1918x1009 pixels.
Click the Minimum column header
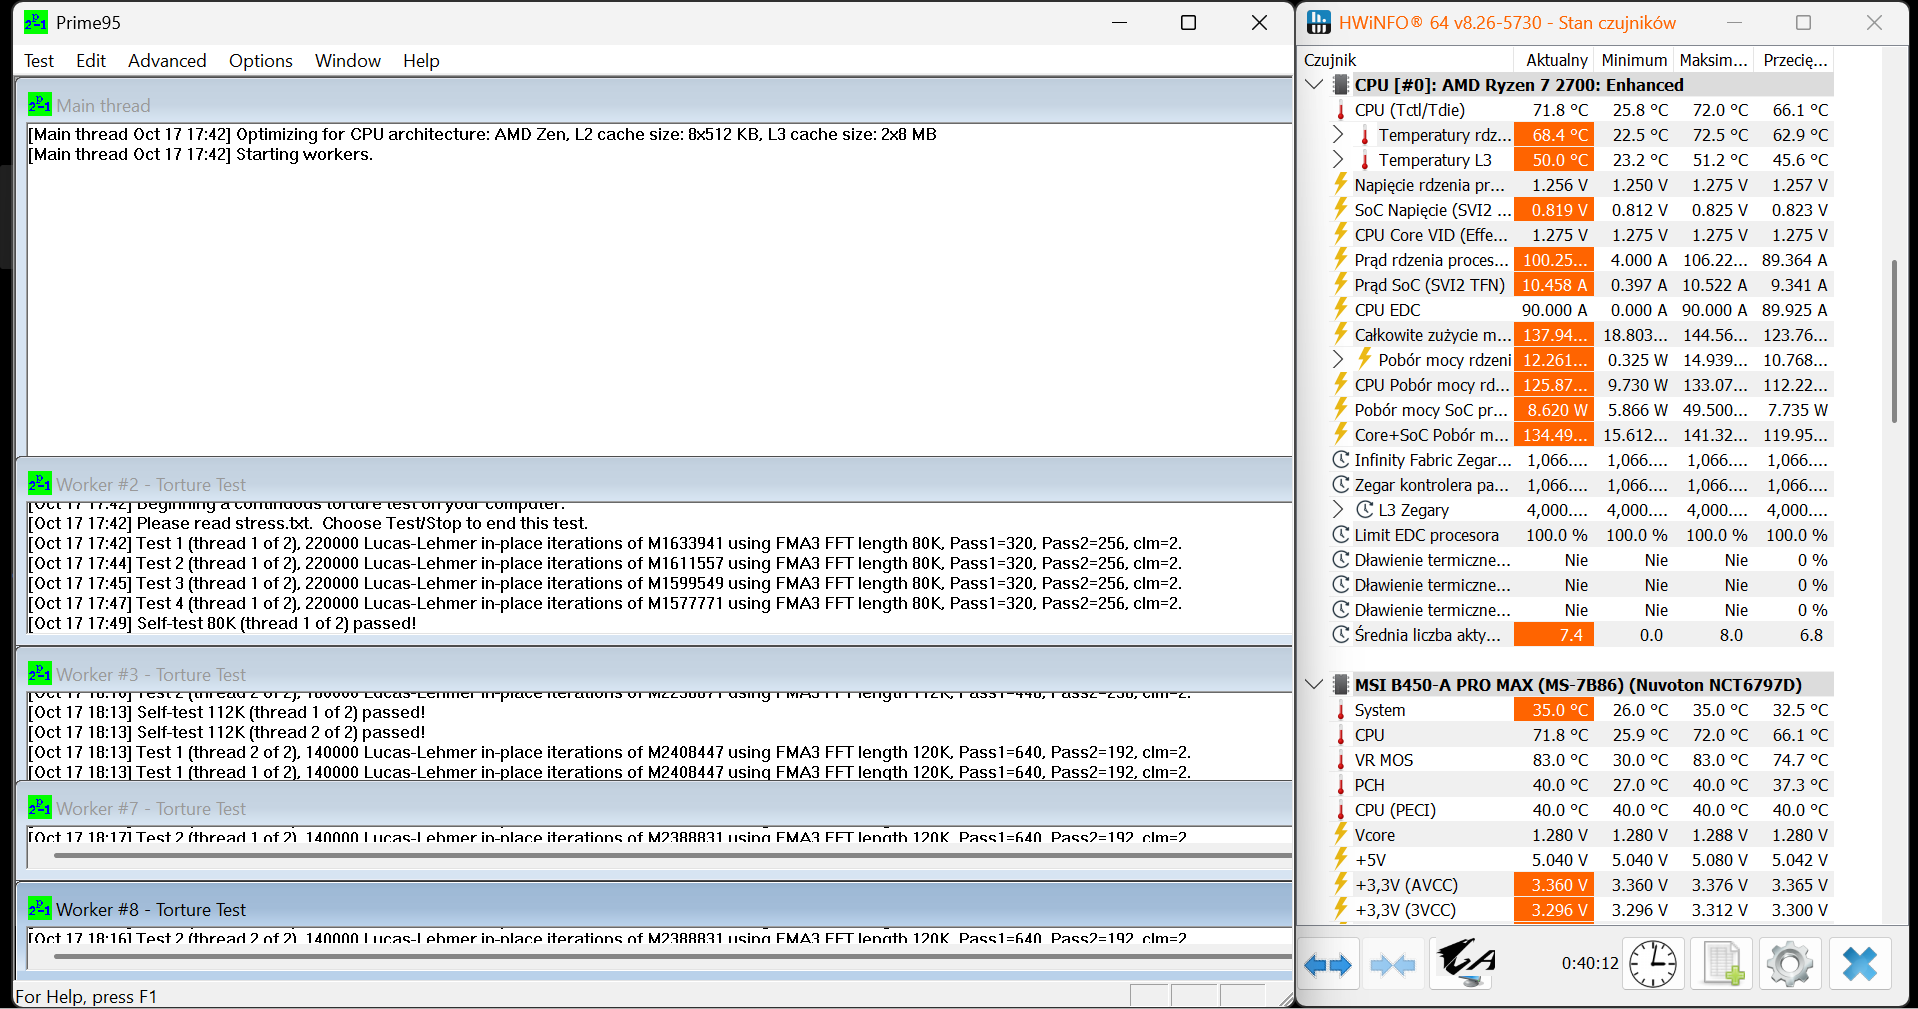pos(1634,60)
